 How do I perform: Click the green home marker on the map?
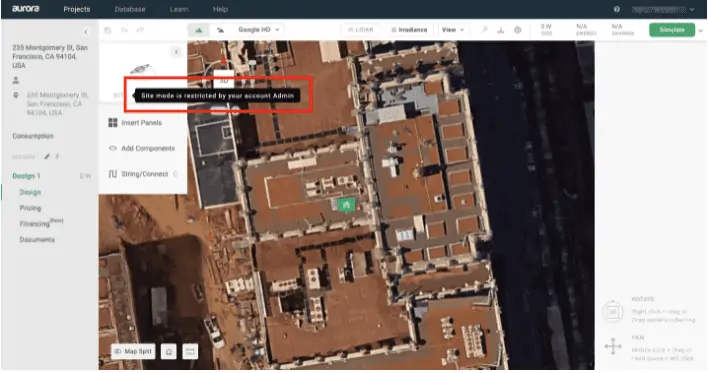[346, 205]
